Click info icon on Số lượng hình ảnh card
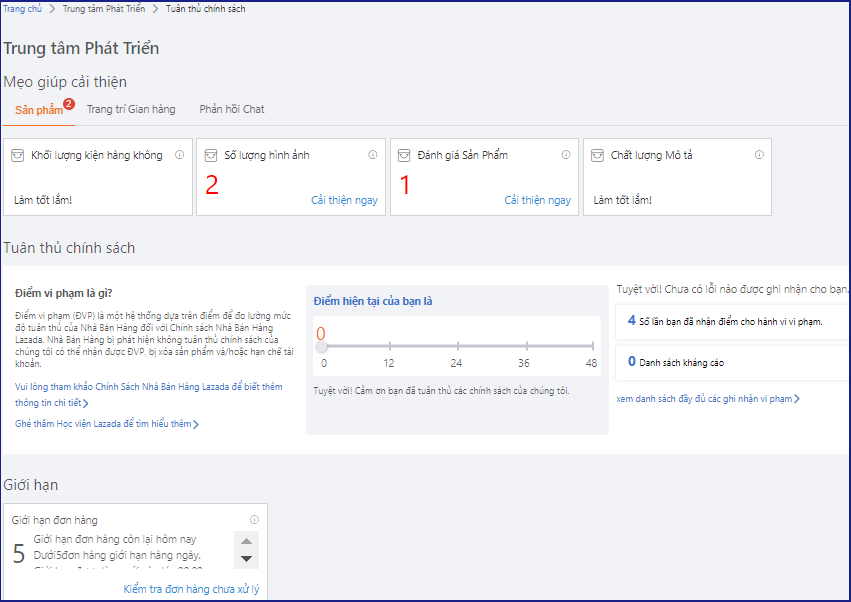This screenshot has width=851, height=602. coord(372,155)
